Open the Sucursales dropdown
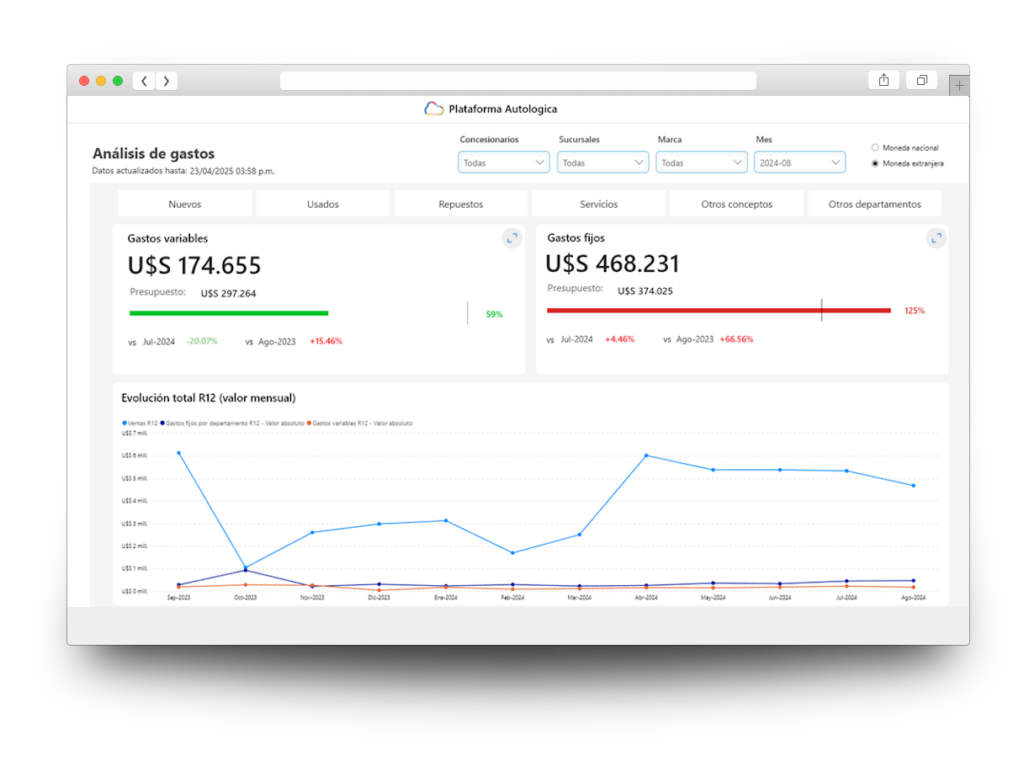1024x772 pixels. pyautogui.click(x=602, y=163)
